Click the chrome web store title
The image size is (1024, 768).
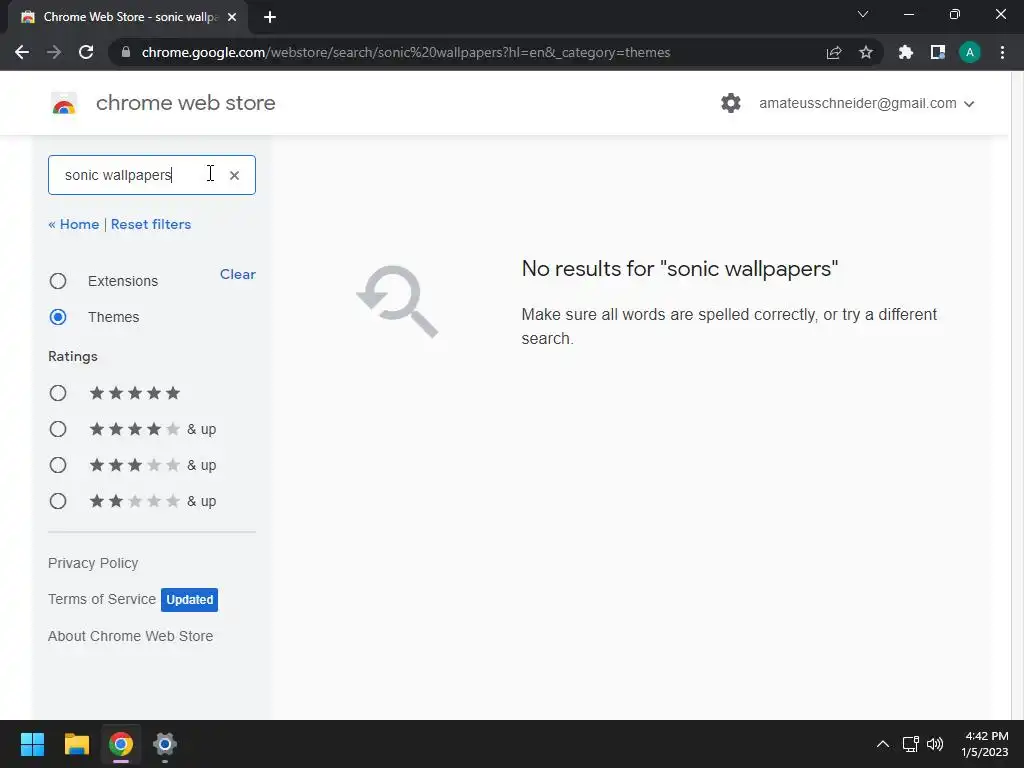tap(185, 103)
